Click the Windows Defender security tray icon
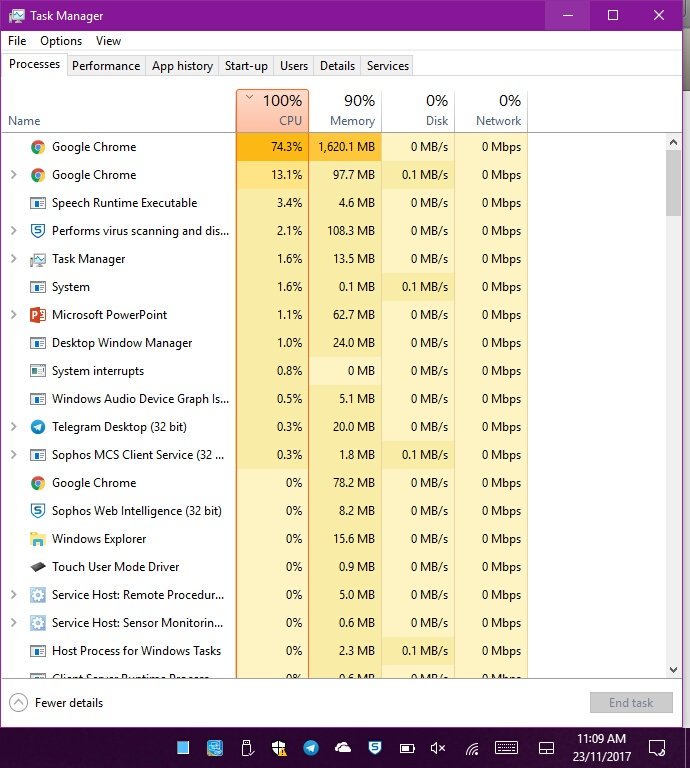This screenshot has height=768, width=690. tap(279, 748)
